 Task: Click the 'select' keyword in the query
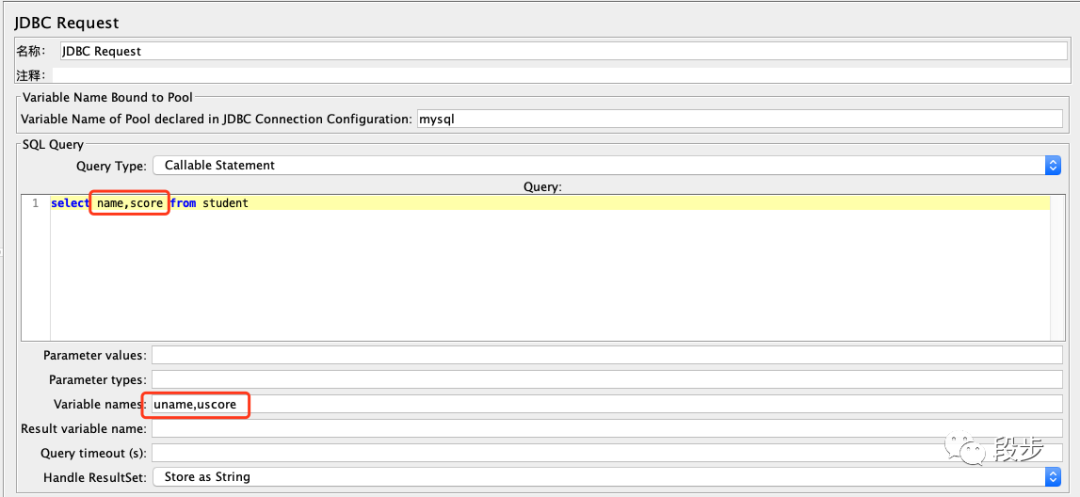70,204
